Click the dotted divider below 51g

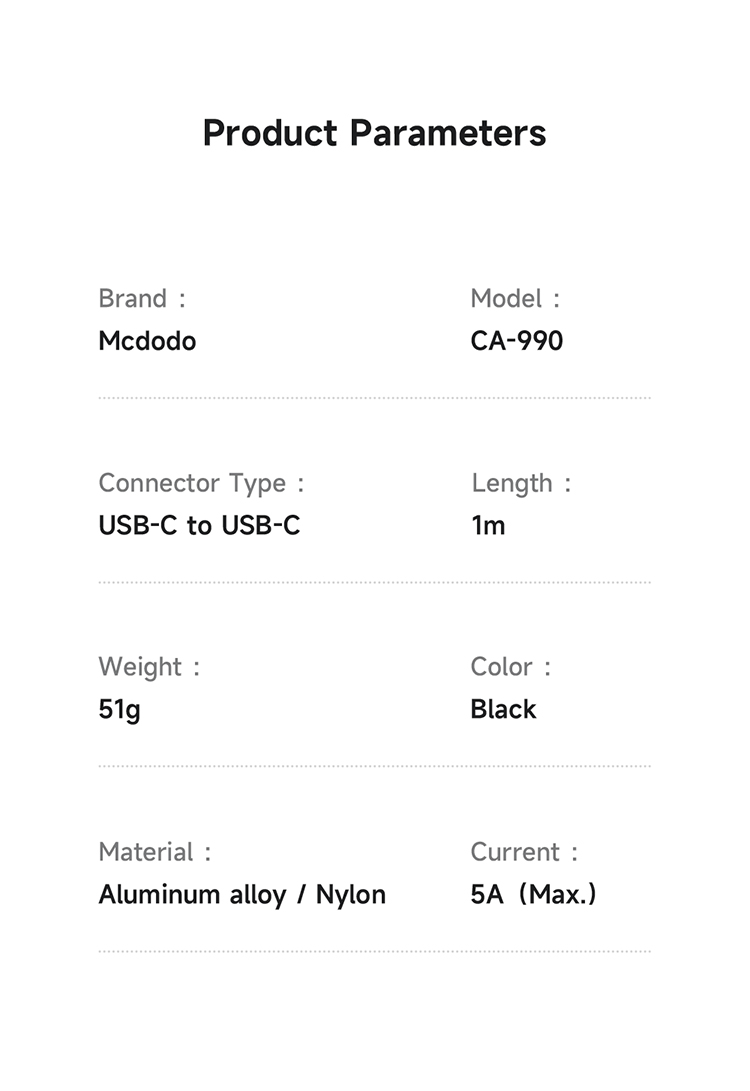(x=374, y=767)
